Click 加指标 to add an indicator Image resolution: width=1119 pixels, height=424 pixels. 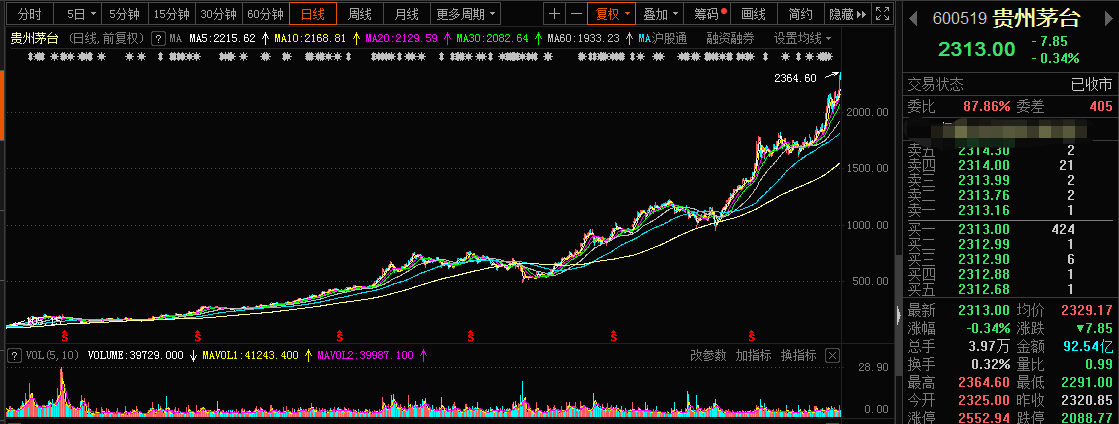pos(754,355)
